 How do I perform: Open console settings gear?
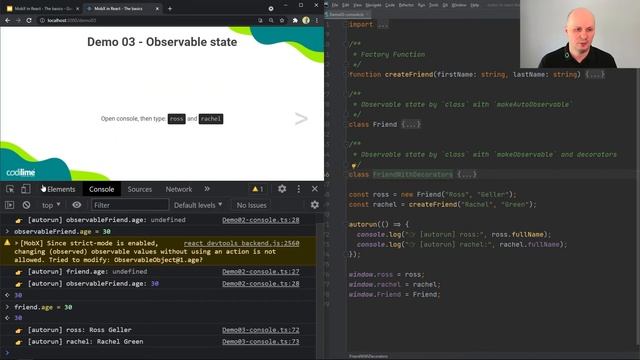(x=315, y=205)
